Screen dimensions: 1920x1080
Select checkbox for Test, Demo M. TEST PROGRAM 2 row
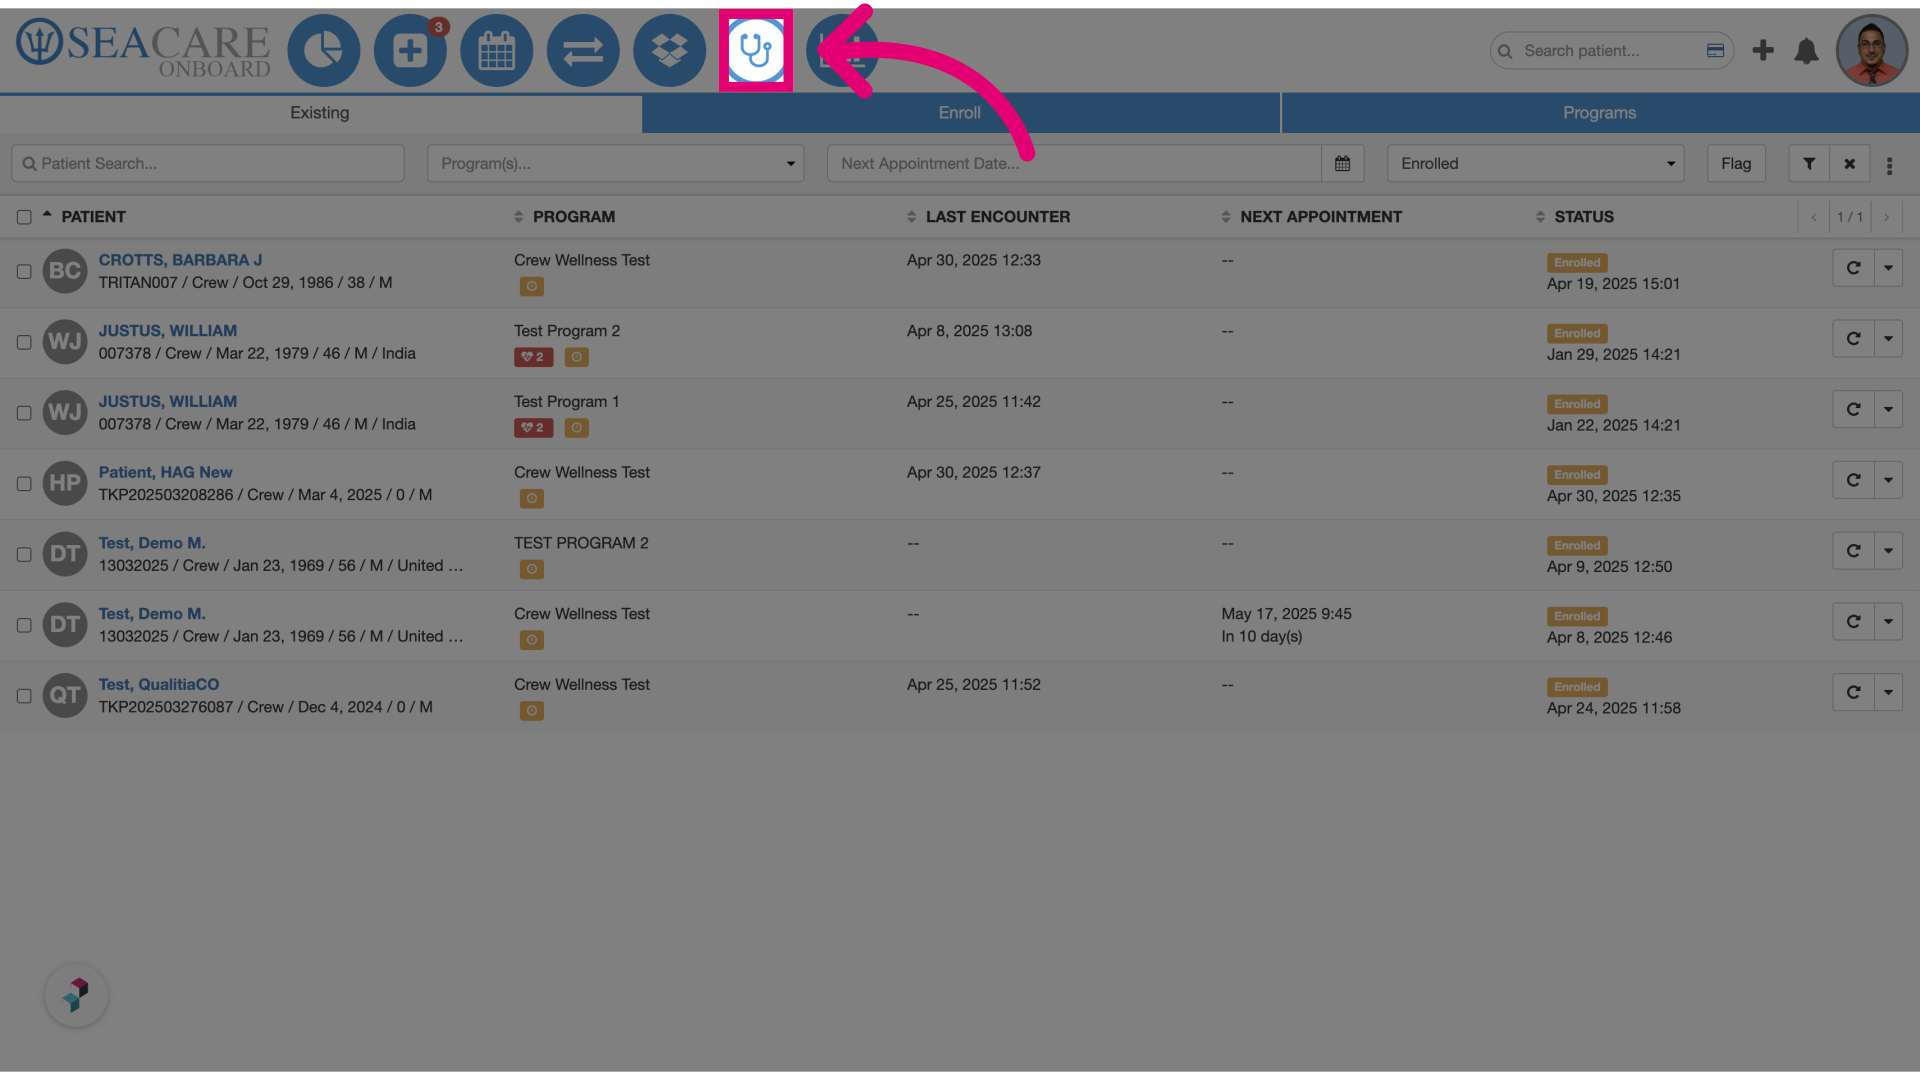24,554
